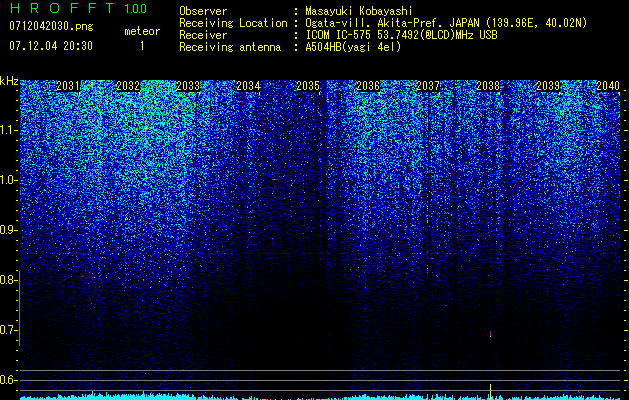Click the kHz axis unit label
Viewport: 629px width, 400px height.
[x=9, y=81]
